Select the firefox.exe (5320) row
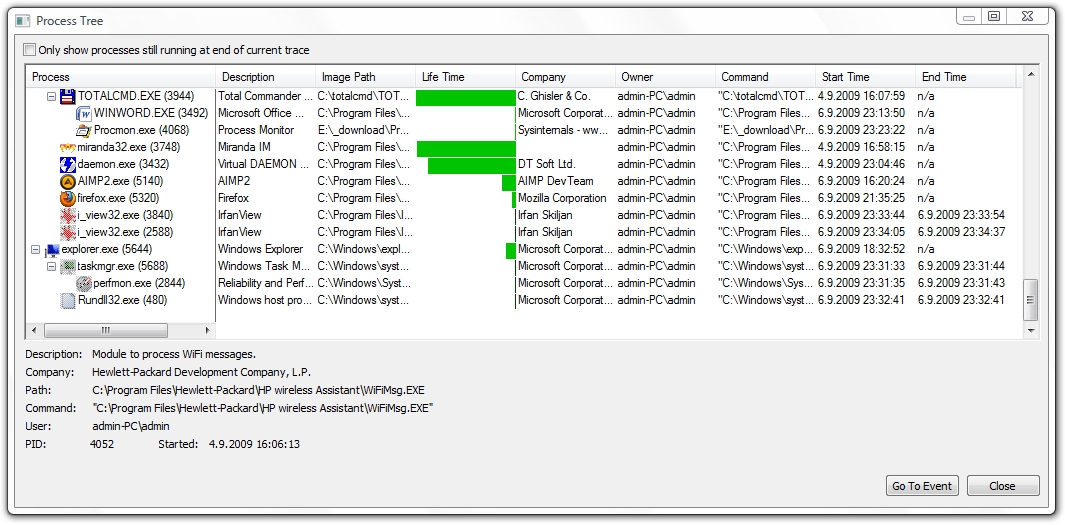The width and height of the screenshot is (1065, 525). [x=523, y=198]
